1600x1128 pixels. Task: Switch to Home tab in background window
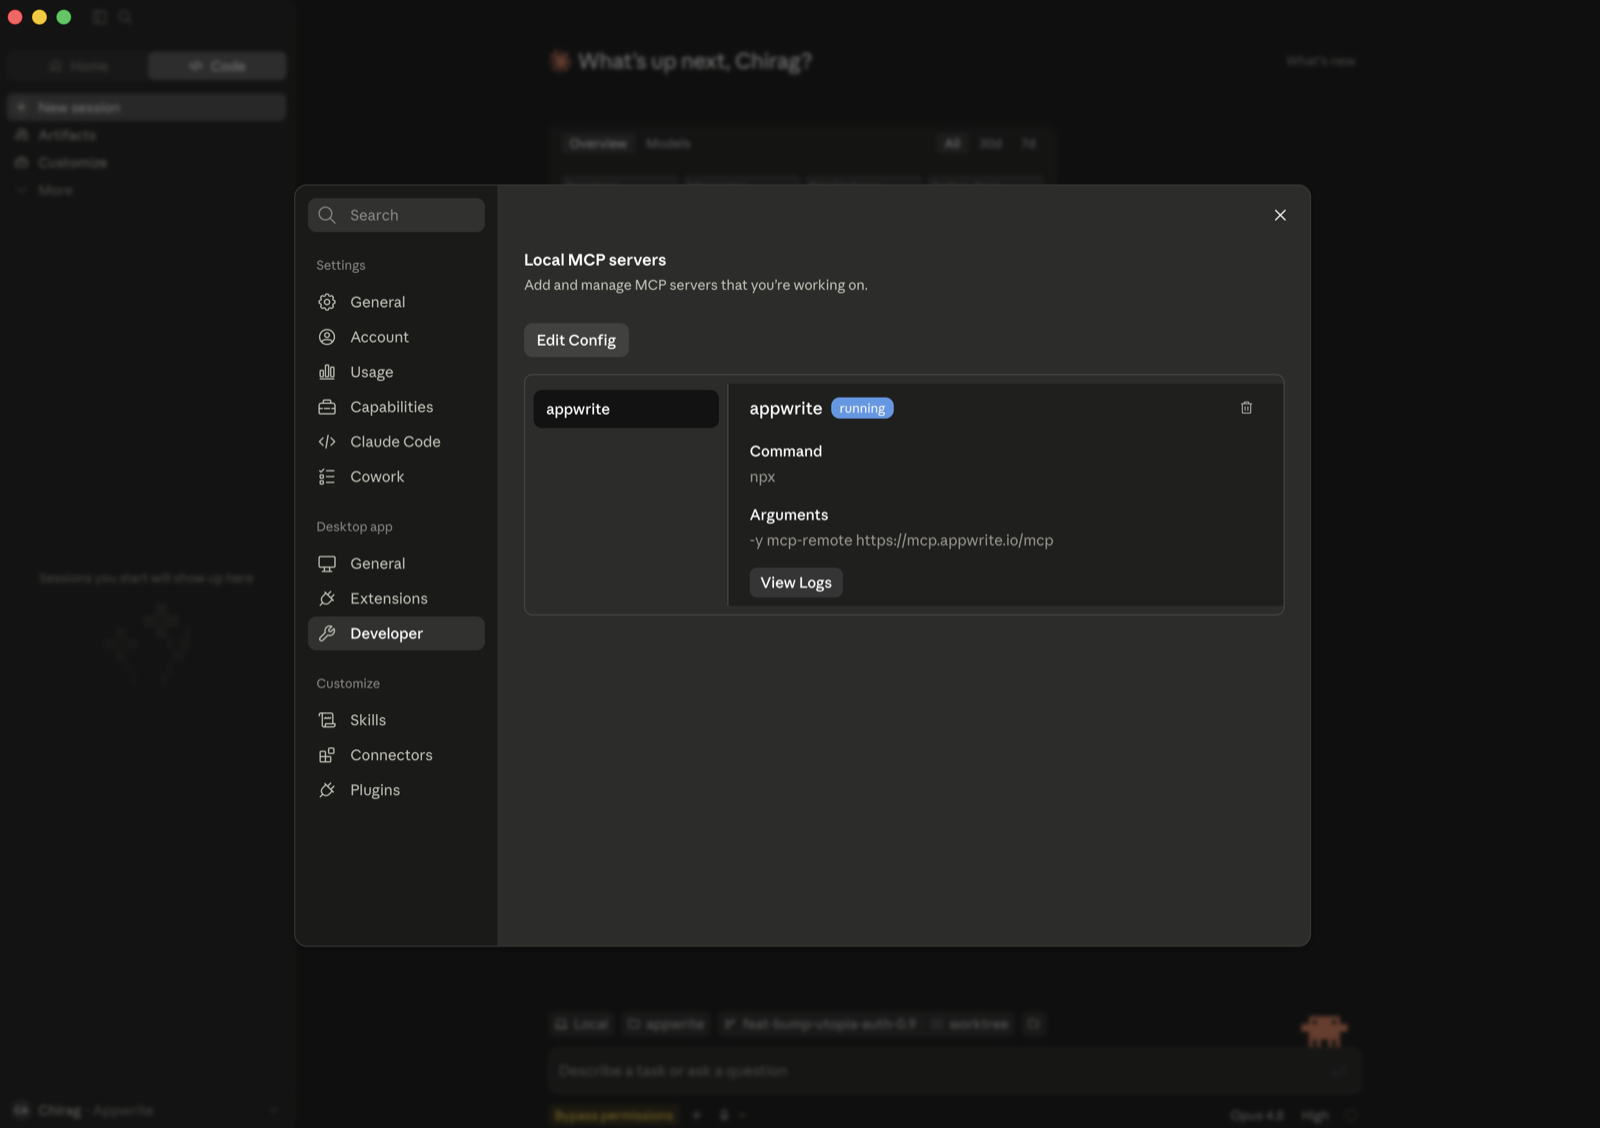[x=78, y=66]
